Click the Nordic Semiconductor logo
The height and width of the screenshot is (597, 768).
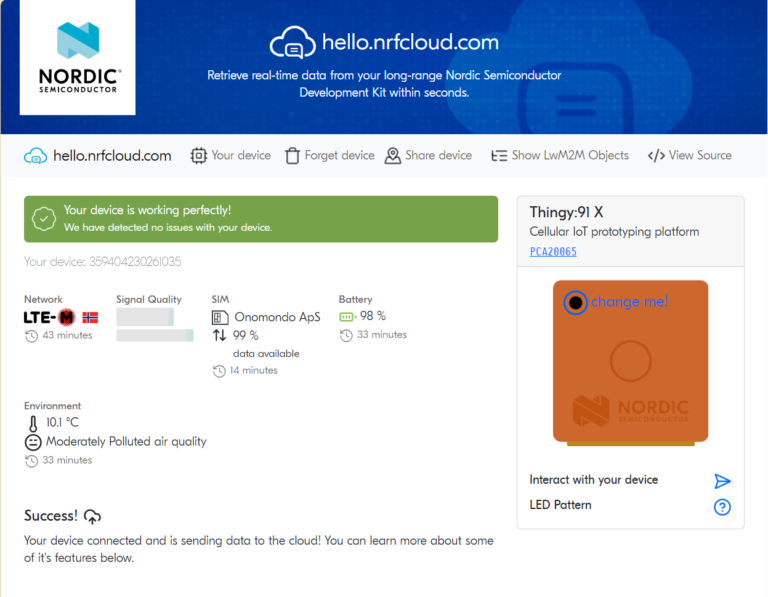[x=78, y=57]
